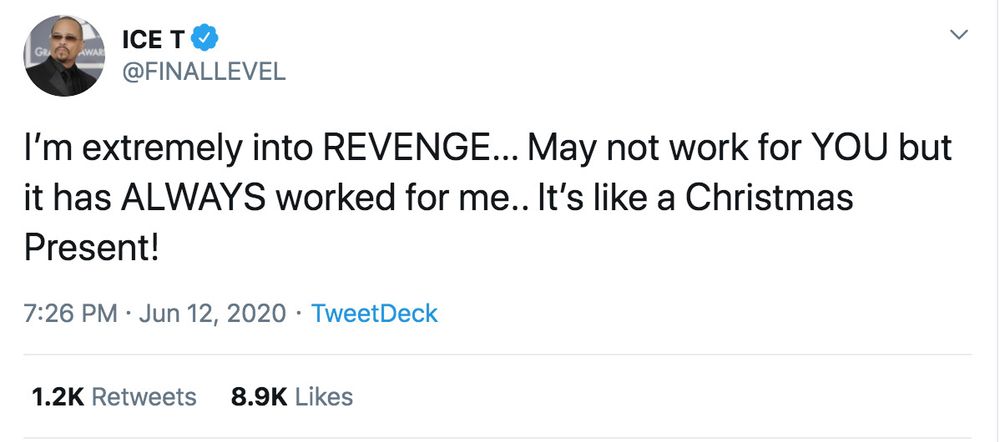Image resolution: width=1000 pixels, height=442 pixels.
Task: Click the word Christmas in the tweet
Action: click(770, 198)
